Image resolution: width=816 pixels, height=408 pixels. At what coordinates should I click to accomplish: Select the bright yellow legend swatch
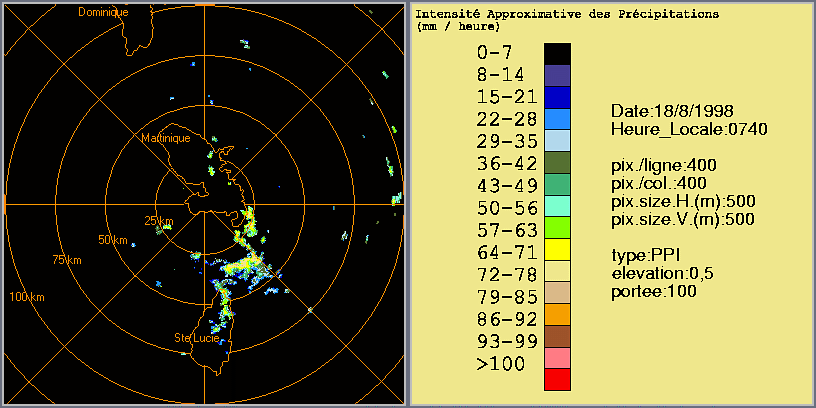tap(557, 250)
